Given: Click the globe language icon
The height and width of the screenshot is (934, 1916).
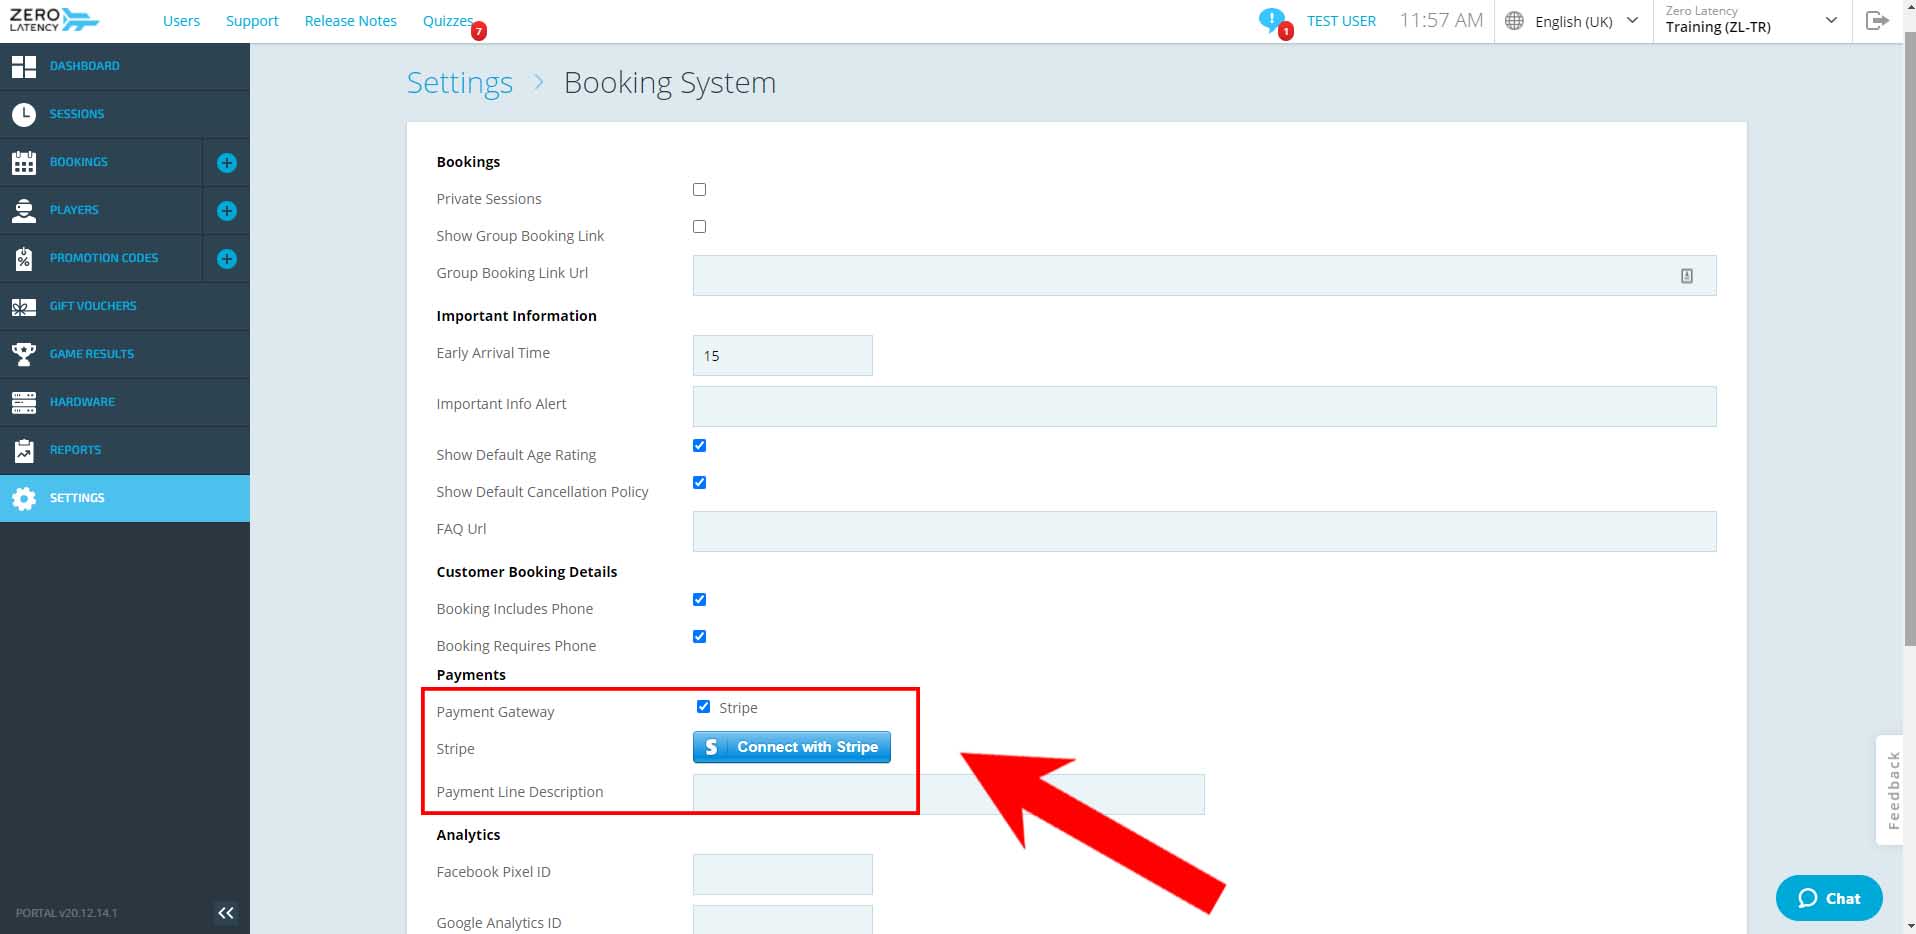Looking at the screenshot, I should pos(1514,21).
